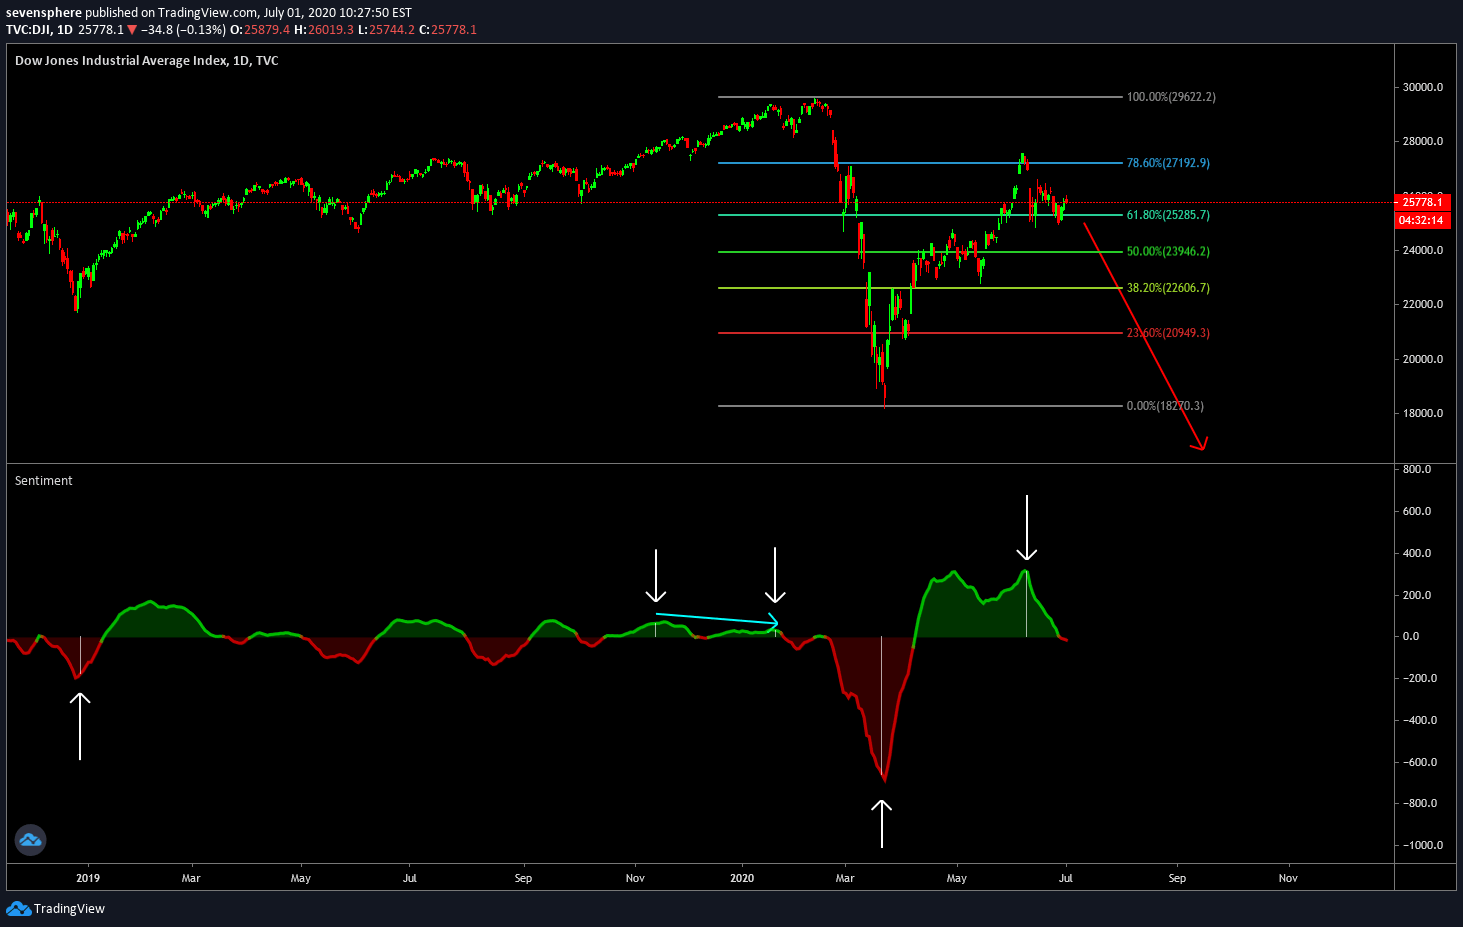Click the -1000.0 sentiment axis label
The width and height of the screenshot is (1463, 927).
(x=1421, y=845)
